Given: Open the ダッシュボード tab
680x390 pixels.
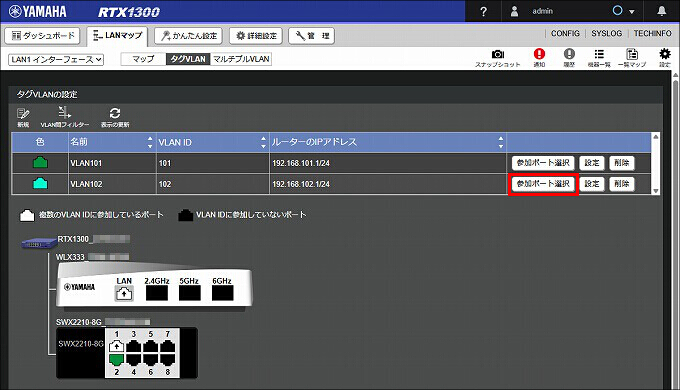Looking at the screenshot, I should 42,36.
